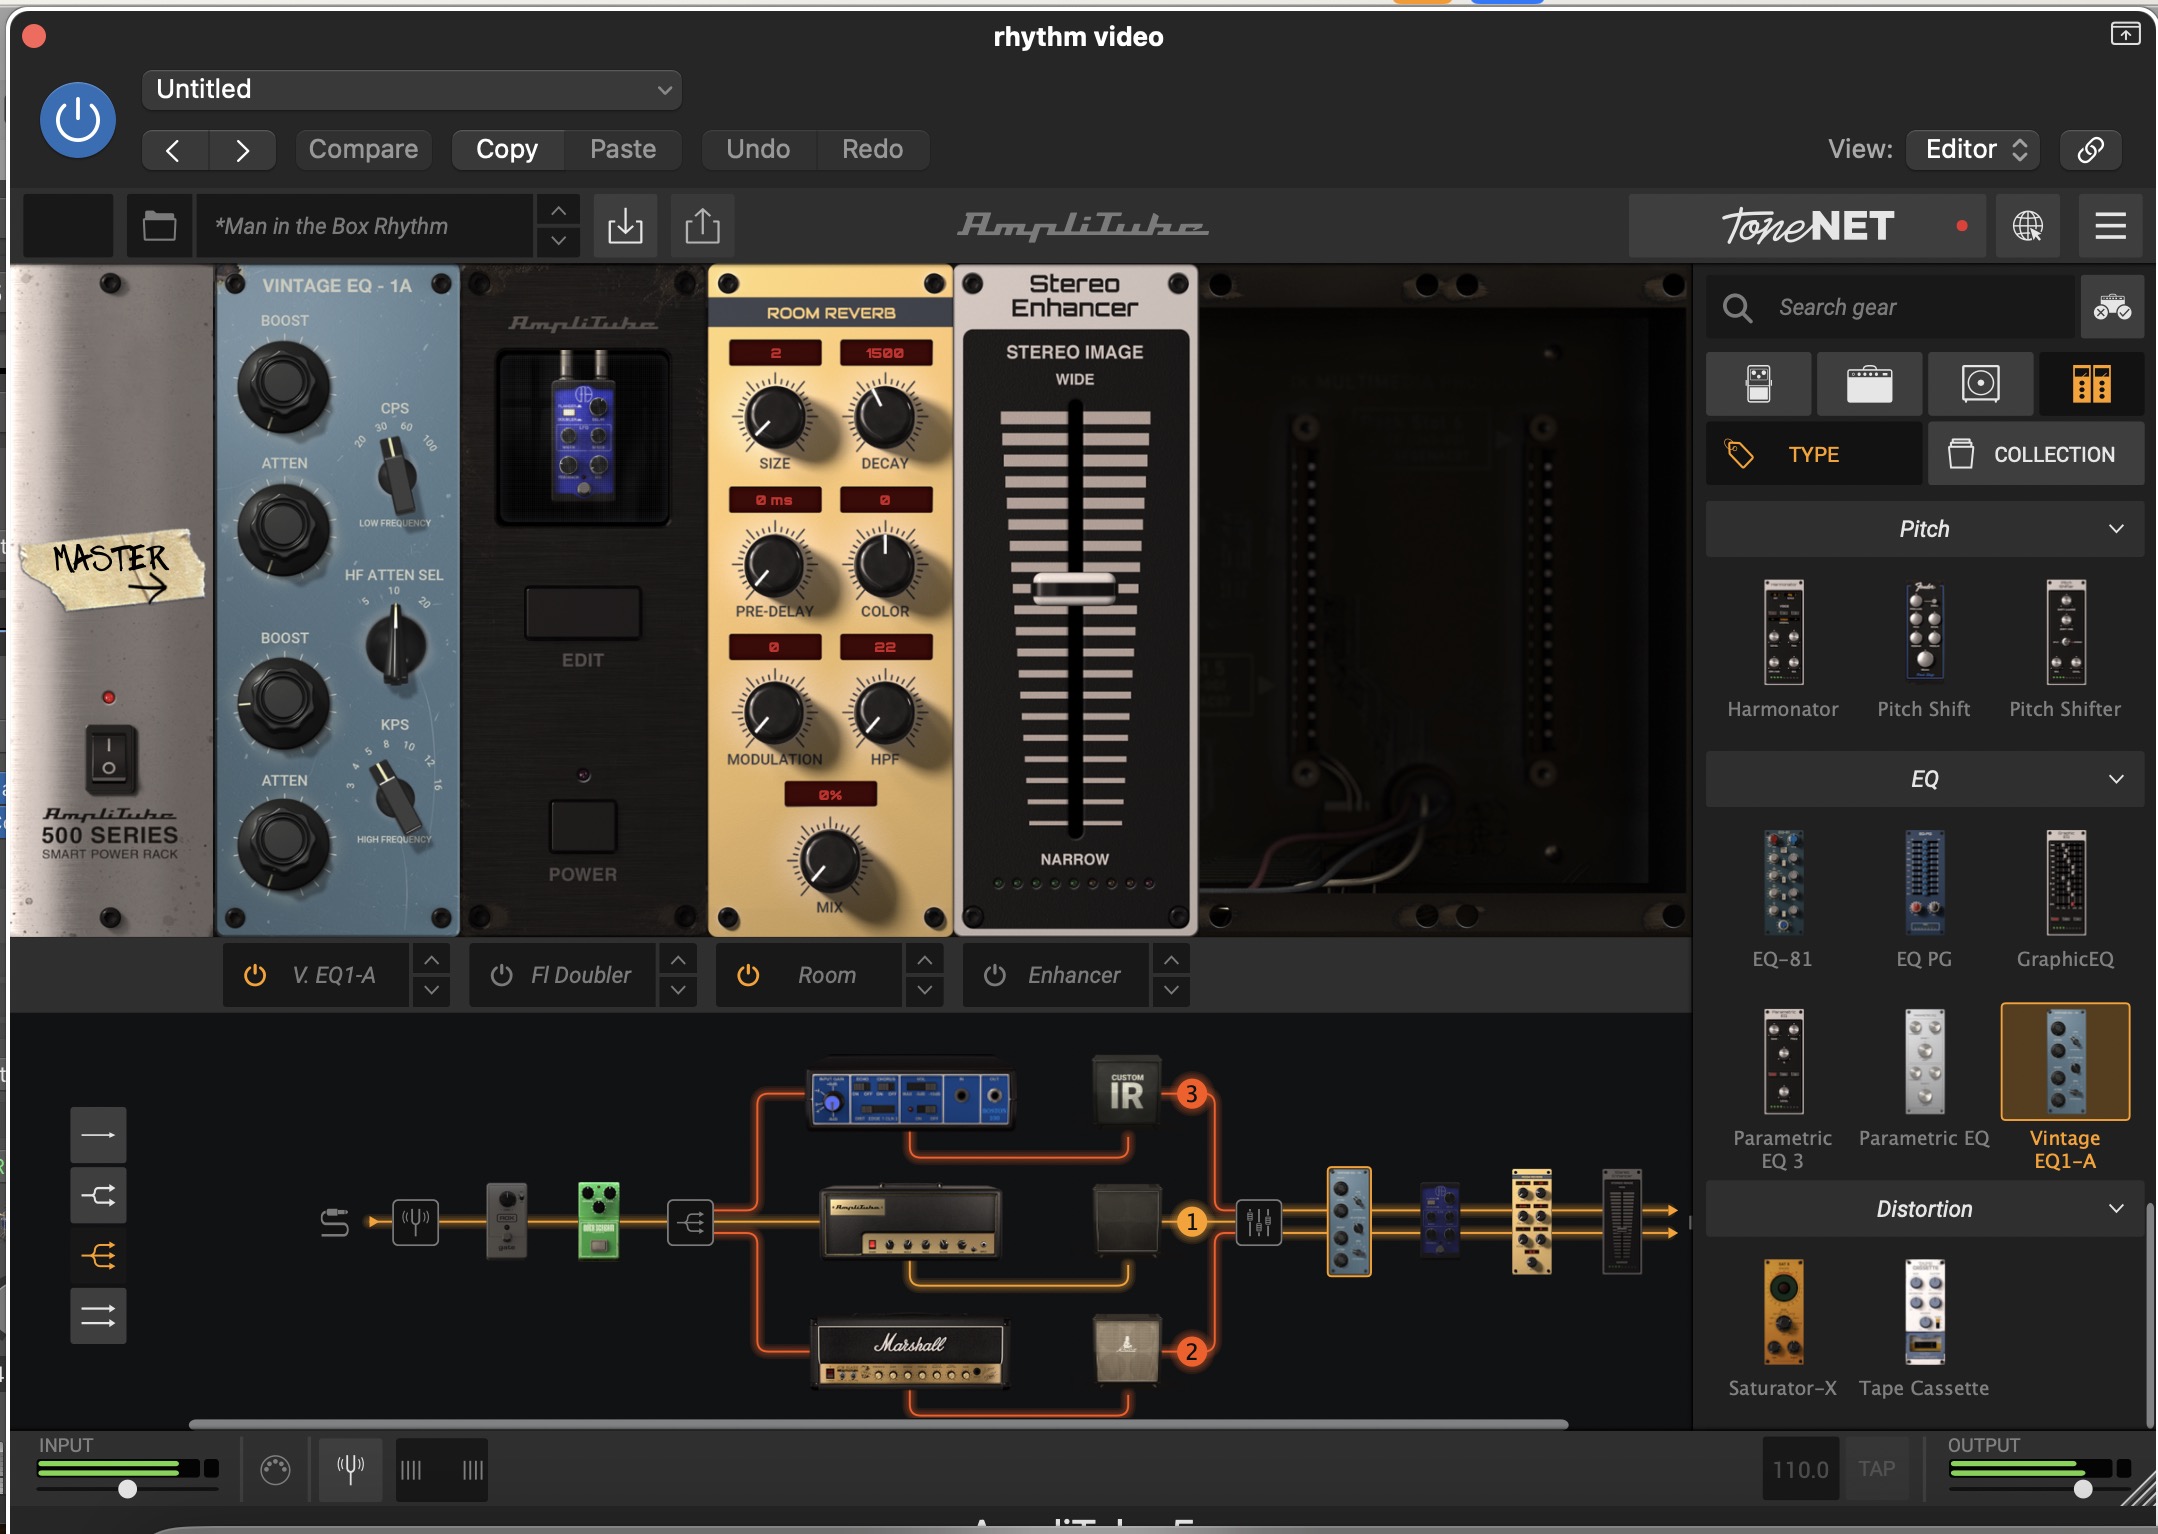Click V. EQ1-A slot down arrow

click(x=431, y=990)
